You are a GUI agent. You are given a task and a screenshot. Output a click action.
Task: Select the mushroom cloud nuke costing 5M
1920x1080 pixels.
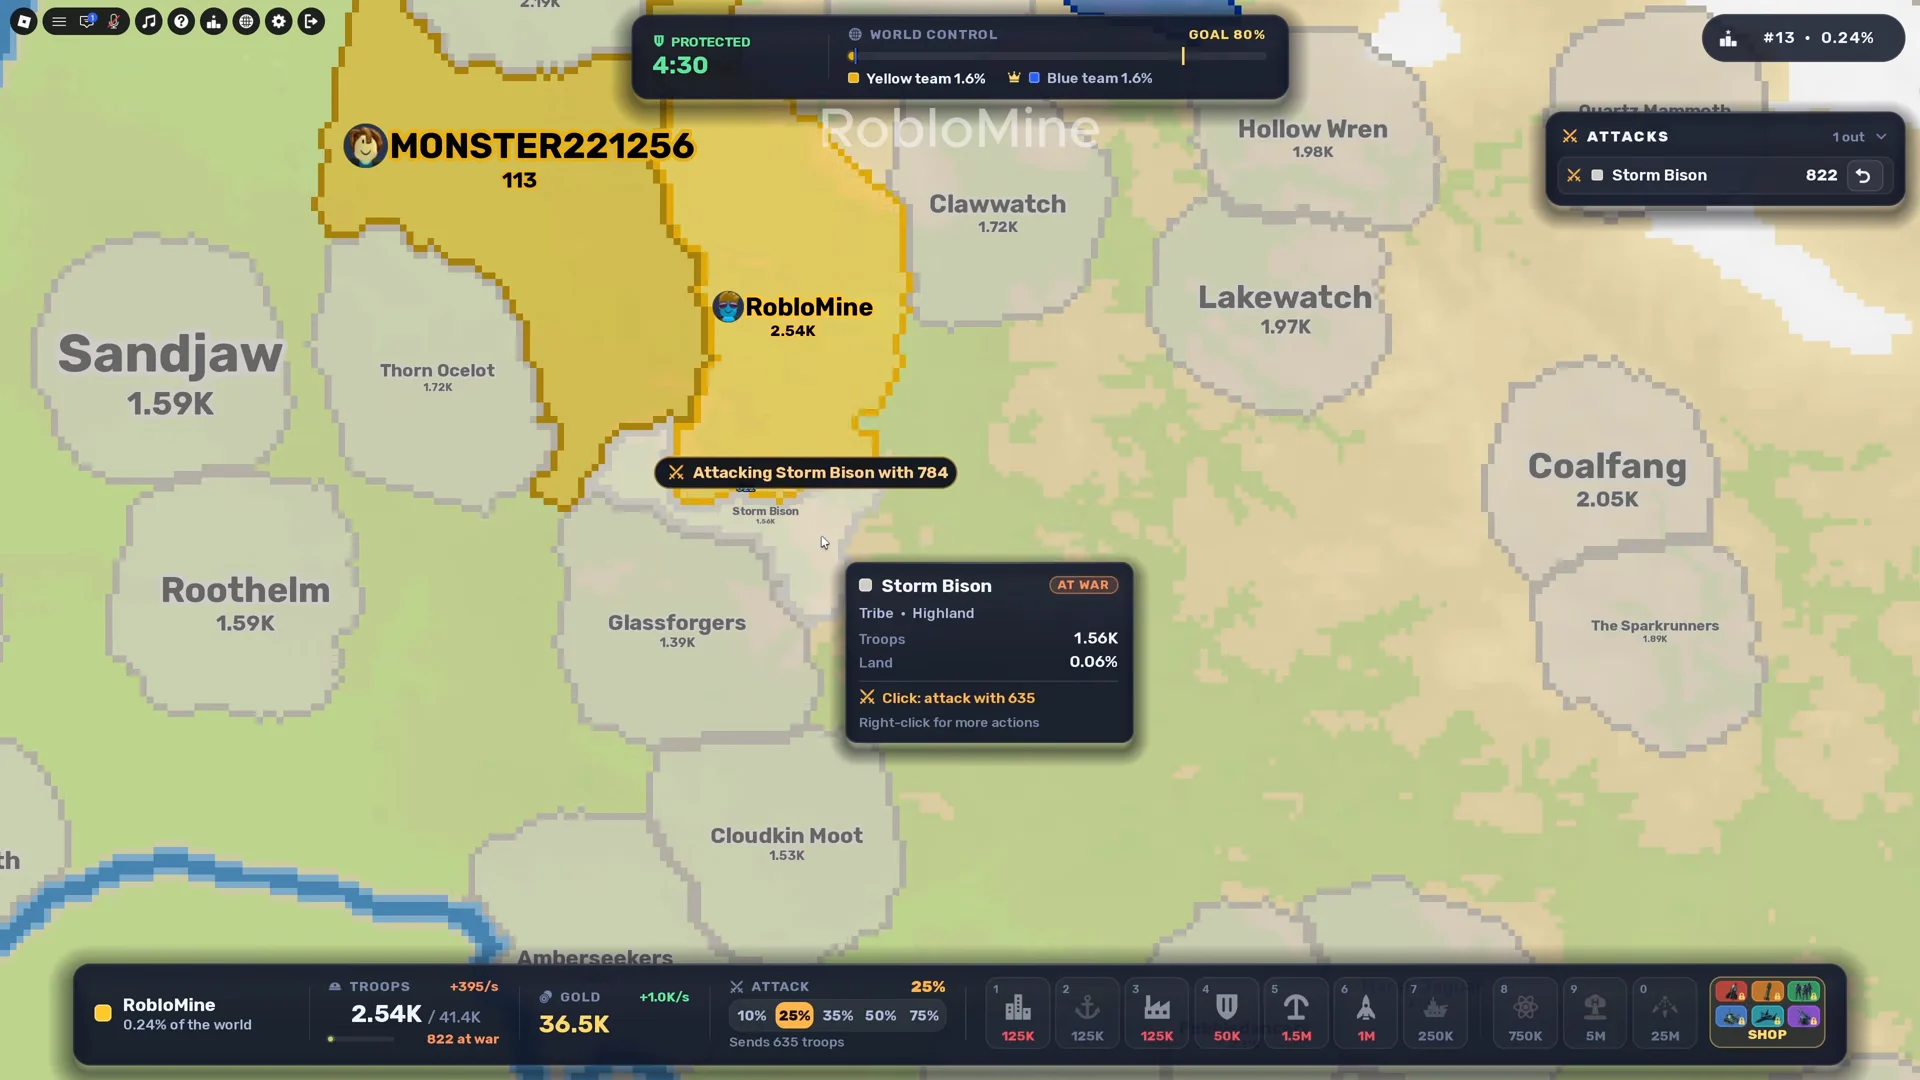coord(1595,1014)
